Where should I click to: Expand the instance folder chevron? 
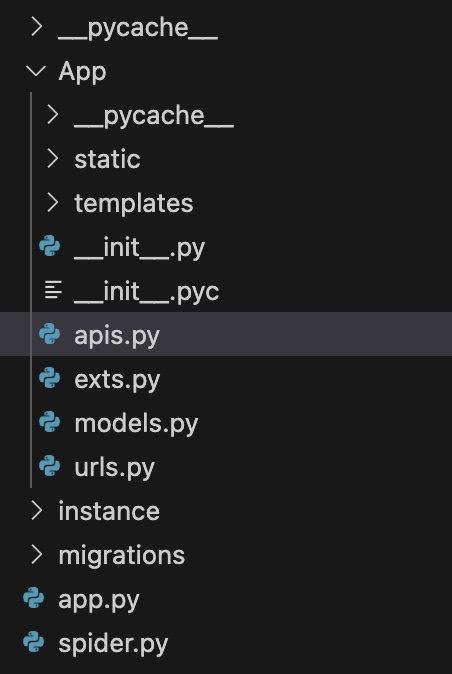(x=37, y=511)
